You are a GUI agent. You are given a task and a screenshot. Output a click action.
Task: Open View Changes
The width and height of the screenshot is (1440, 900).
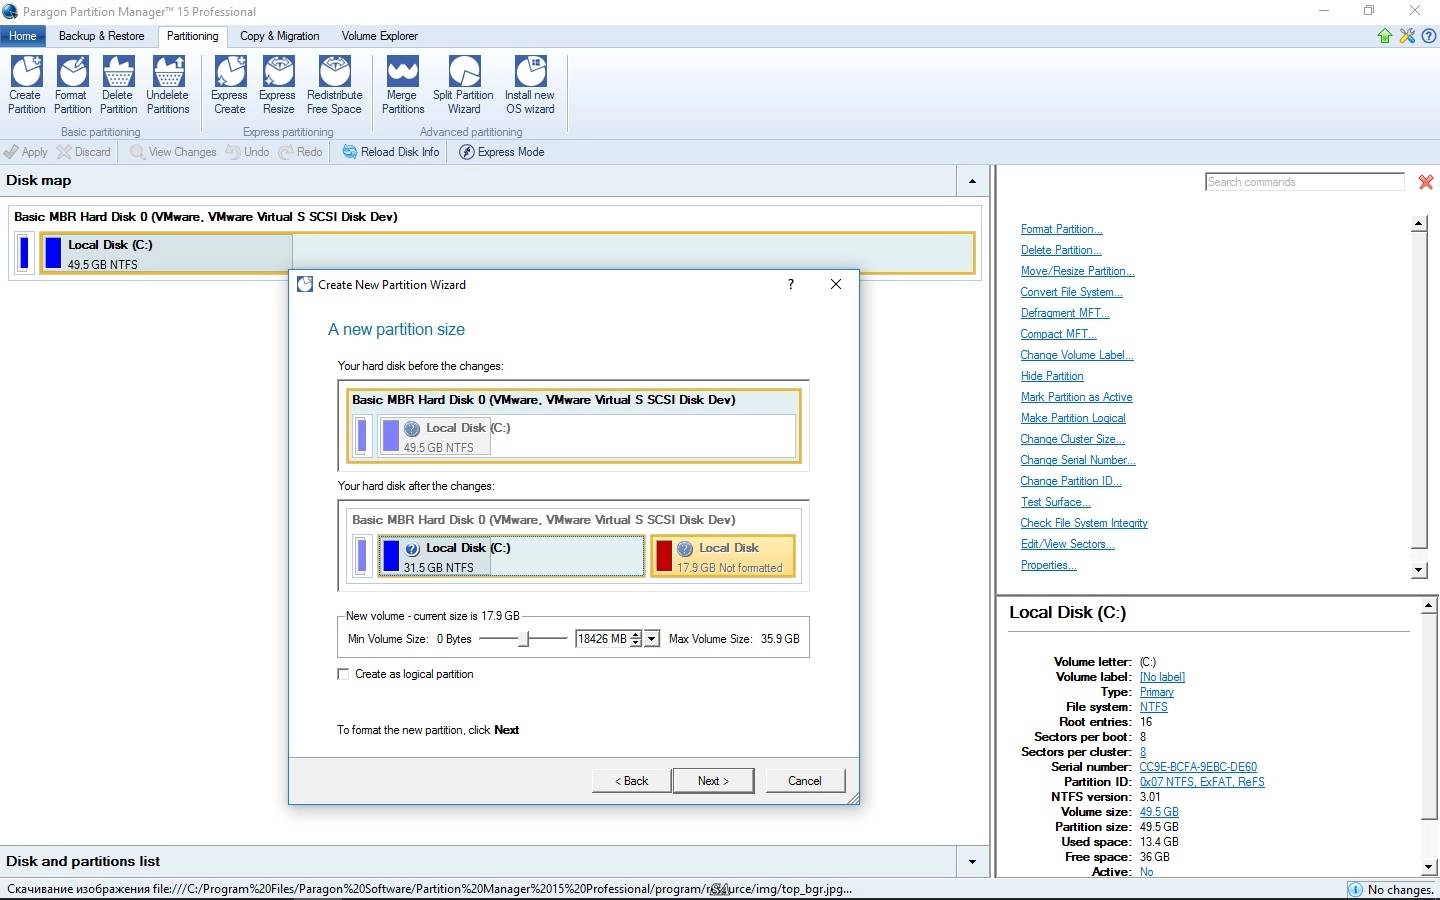[x=173, y=152]
